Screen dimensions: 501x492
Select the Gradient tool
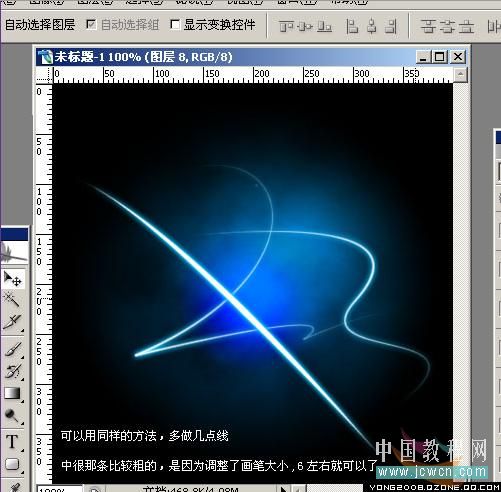pyautogui.click(x=12, y=393)
